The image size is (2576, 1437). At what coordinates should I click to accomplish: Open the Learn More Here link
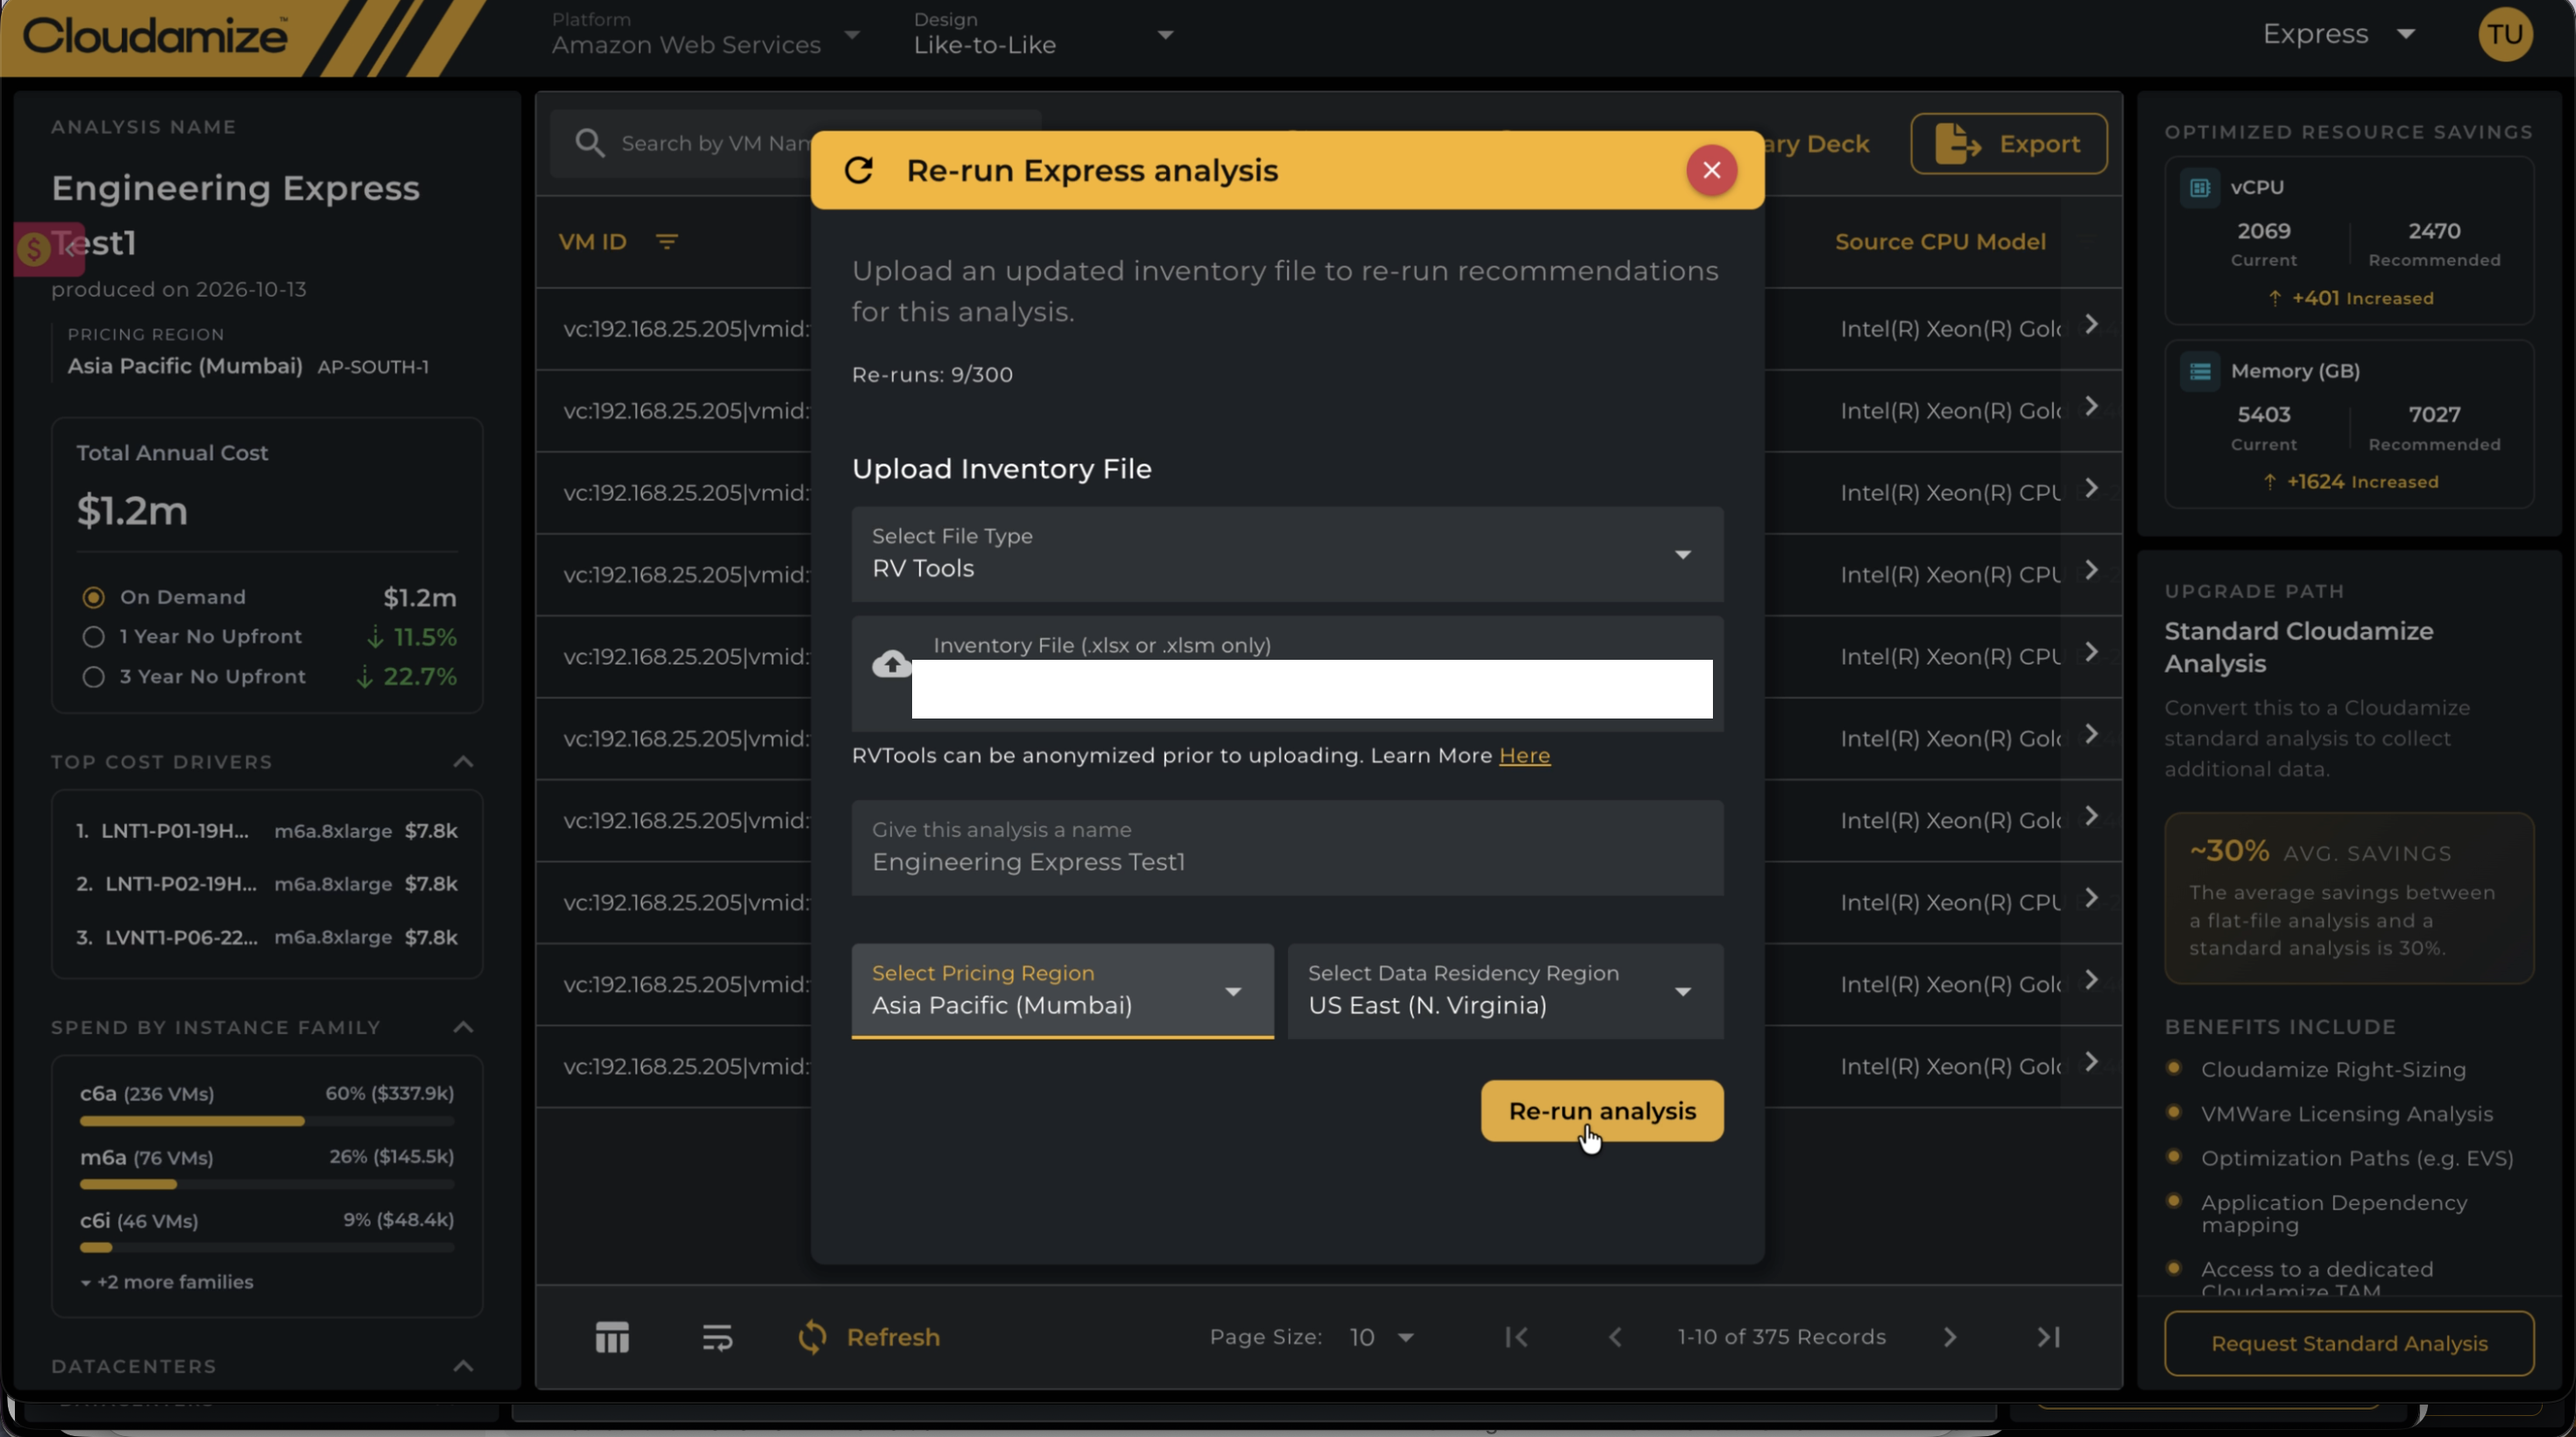[1524, 755]
